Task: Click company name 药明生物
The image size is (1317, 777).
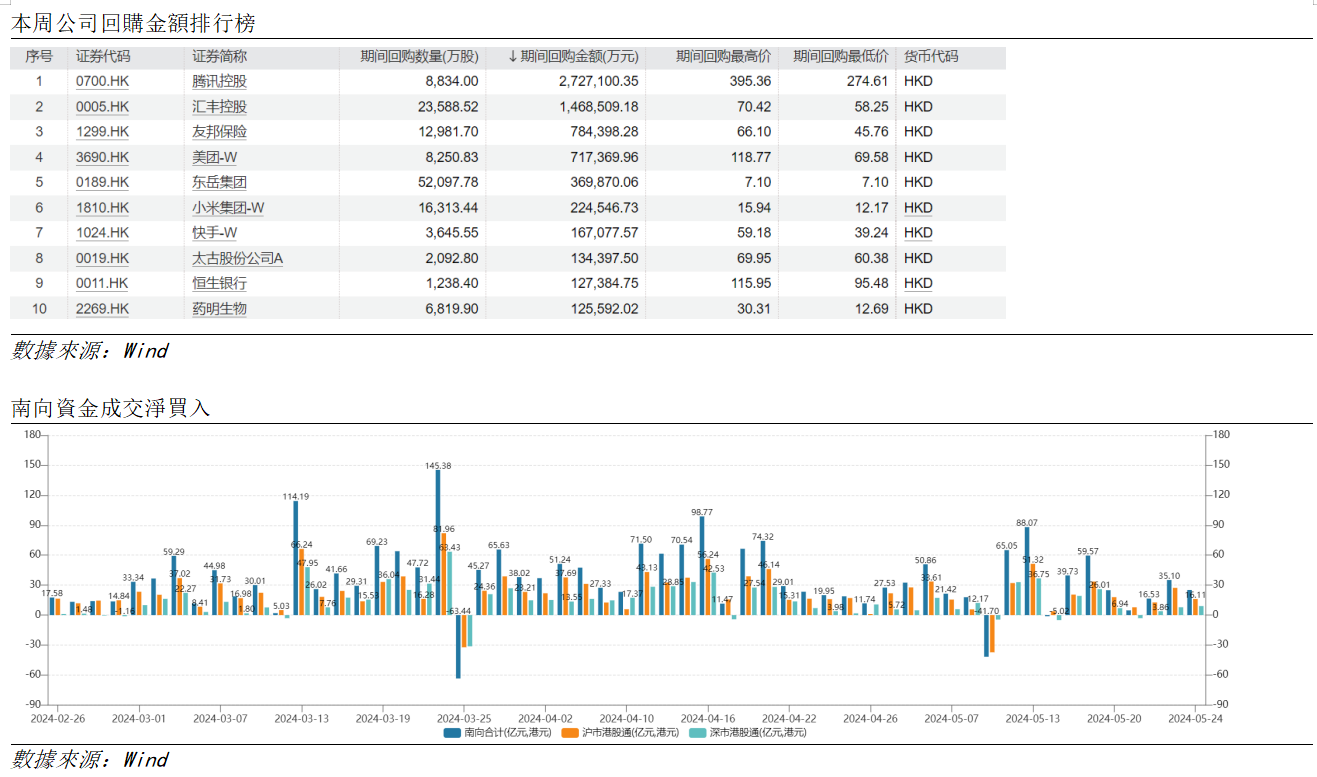Action: (219, 309)
